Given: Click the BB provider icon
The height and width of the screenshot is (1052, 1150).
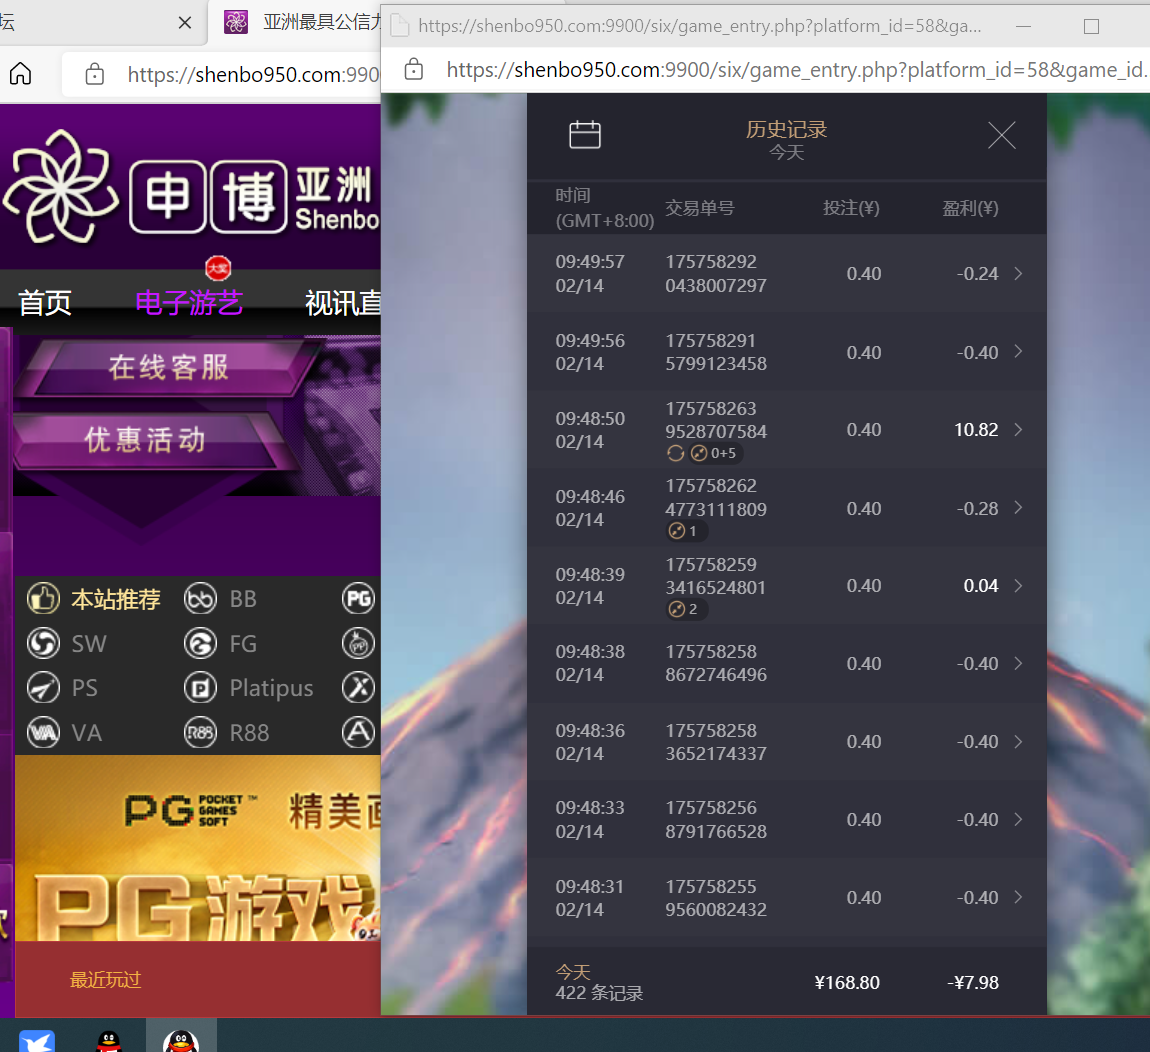Looking at the screenshot, I should [x=200, y=599].
